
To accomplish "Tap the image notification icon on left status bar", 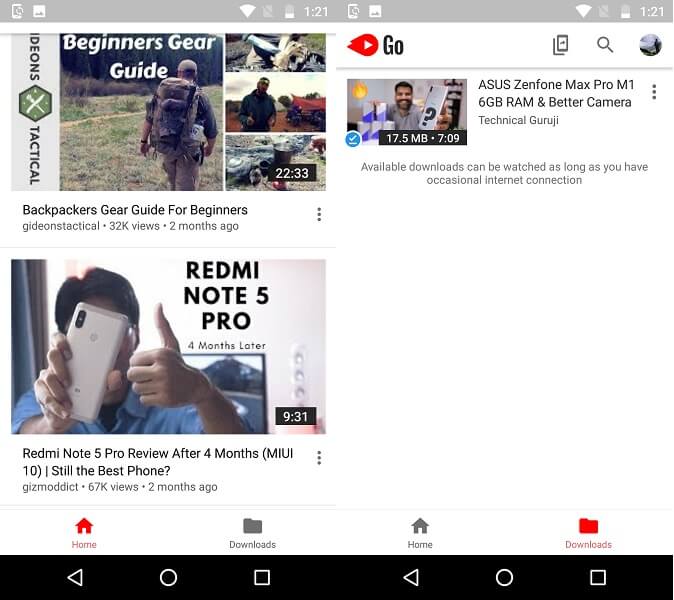I will (x=39, y=11).
